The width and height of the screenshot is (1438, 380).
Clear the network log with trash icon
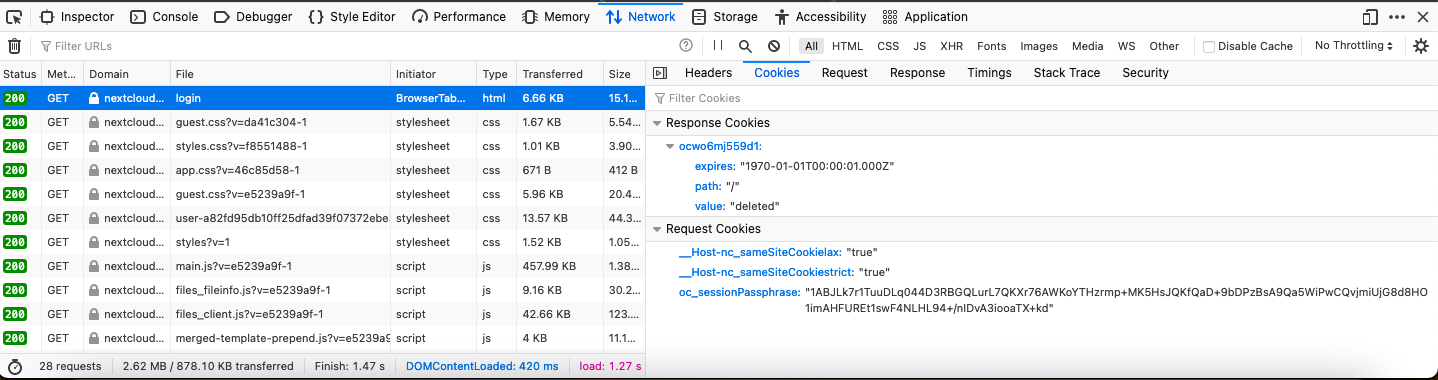coord(14,46)
